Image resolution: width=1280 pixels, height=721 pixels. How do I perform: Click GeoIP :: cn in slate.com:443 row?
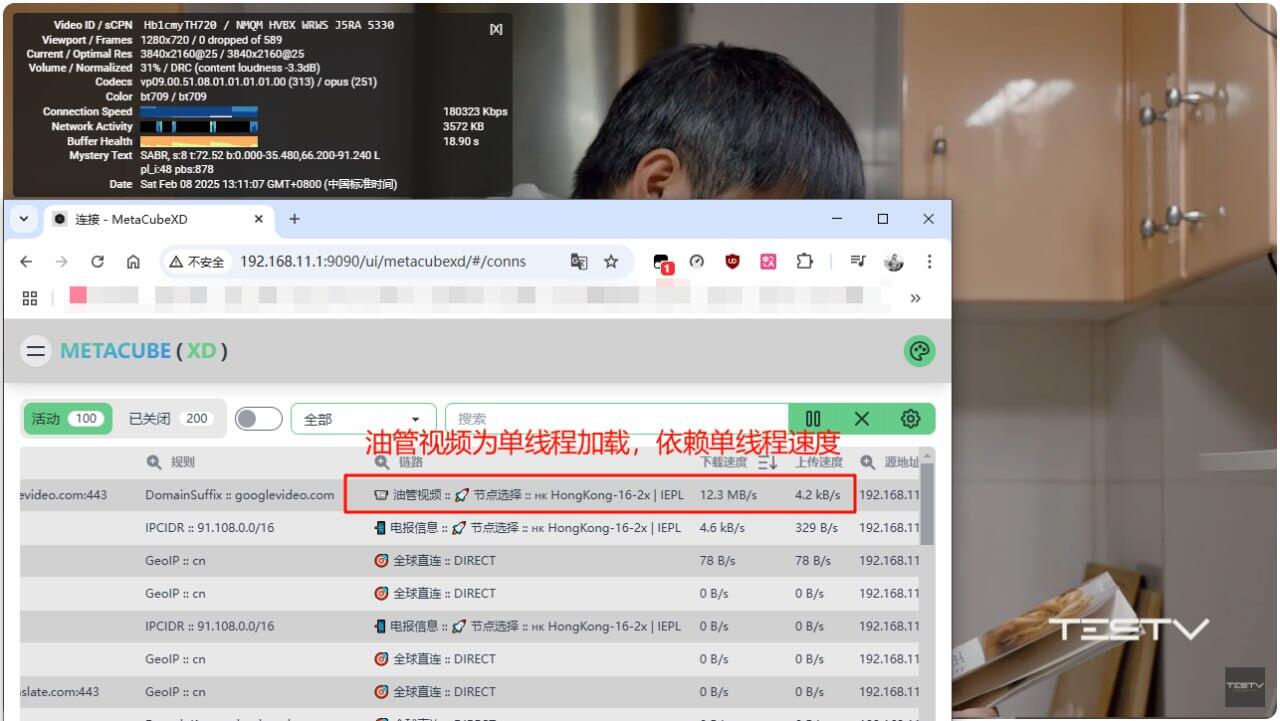coord(175,691)
